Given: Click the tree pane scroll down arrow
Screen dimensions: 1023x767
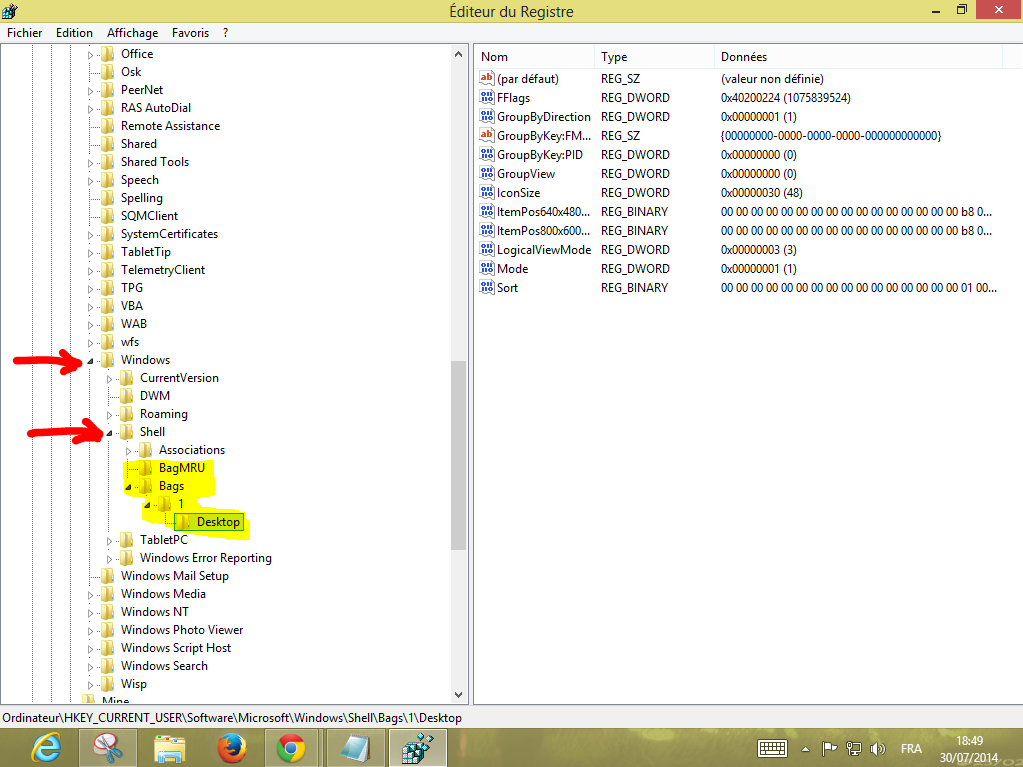Looking at the screenshot, I should tap(459, 694).
